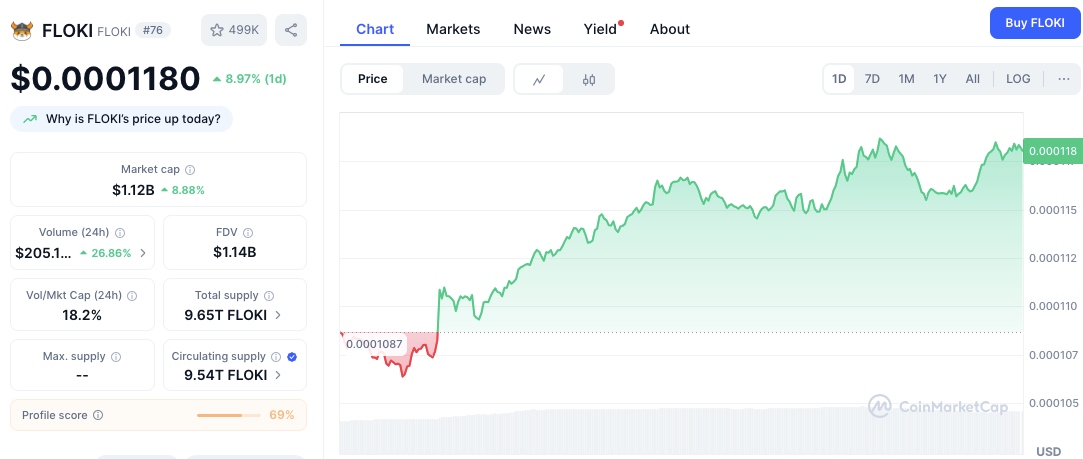
Task: Expand Total supply details chevron
Action: coord(278,315)
